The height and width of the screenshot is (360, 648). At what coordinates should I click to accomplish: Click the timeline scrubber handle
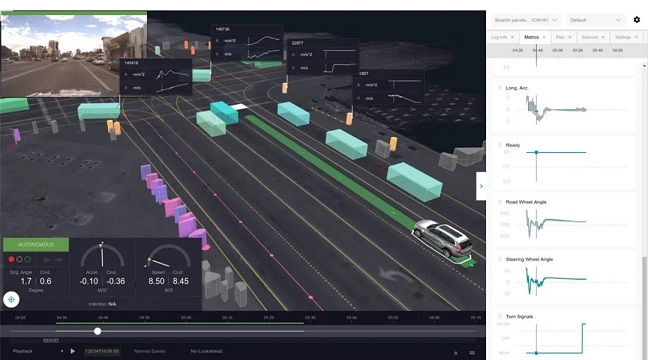point(98,331)
